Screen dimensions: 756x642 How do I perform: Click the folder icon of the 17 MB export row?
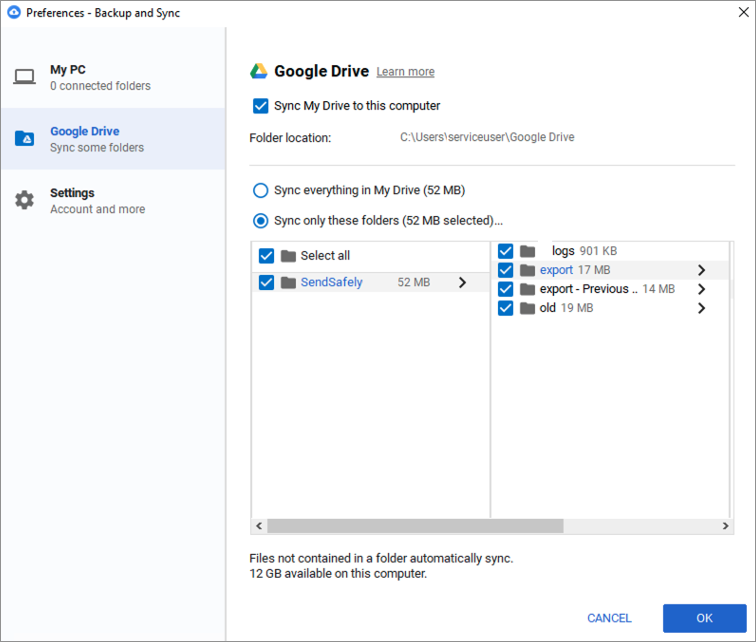pyautogui.click(x=527, y=270)
